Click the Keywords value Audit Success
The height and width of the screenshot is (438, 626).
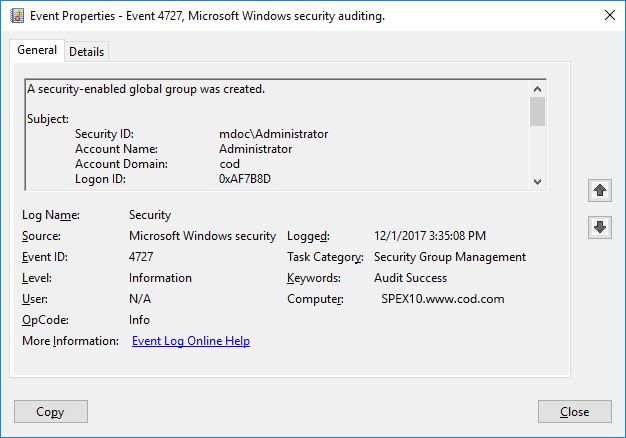(x=410, y=278)
